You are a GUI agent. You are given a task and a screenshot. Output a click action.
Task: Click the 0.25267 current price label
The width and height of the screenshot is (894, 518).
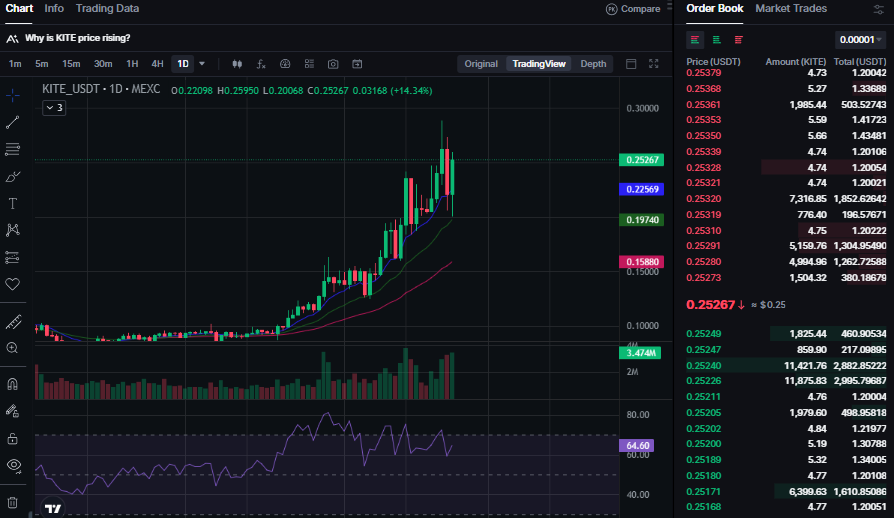tap(642, 160)
